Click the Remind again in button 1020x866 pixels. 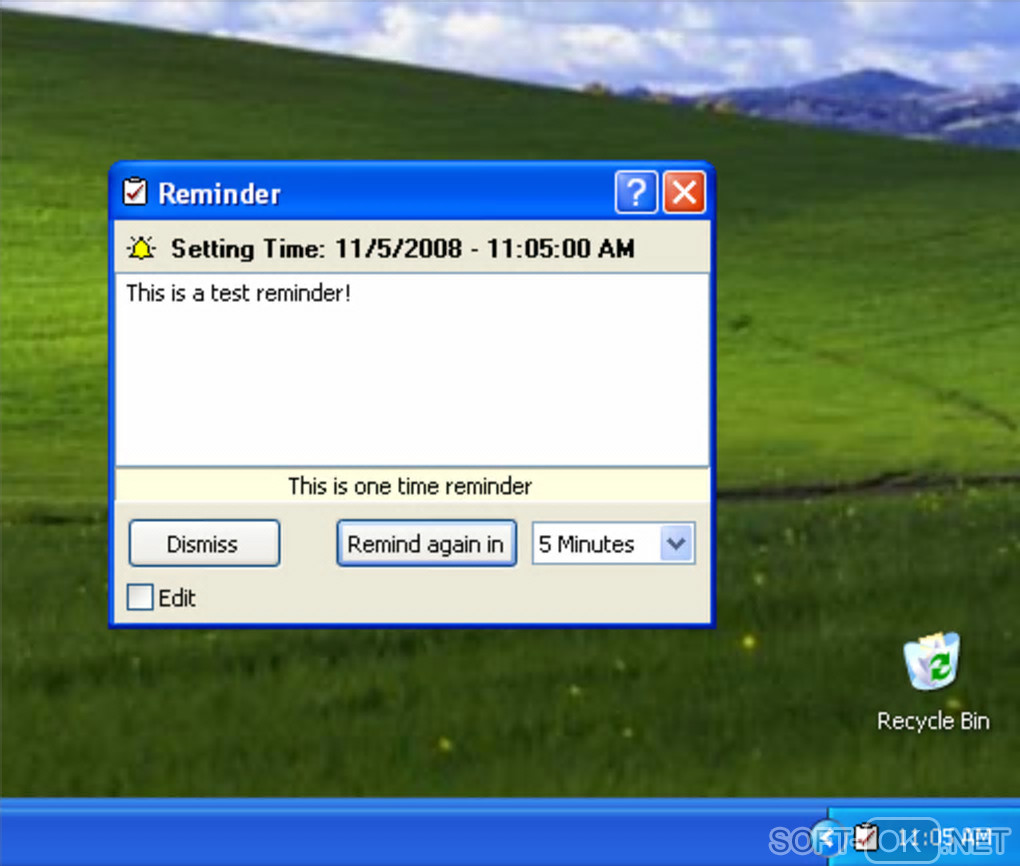tap(427, 543)
